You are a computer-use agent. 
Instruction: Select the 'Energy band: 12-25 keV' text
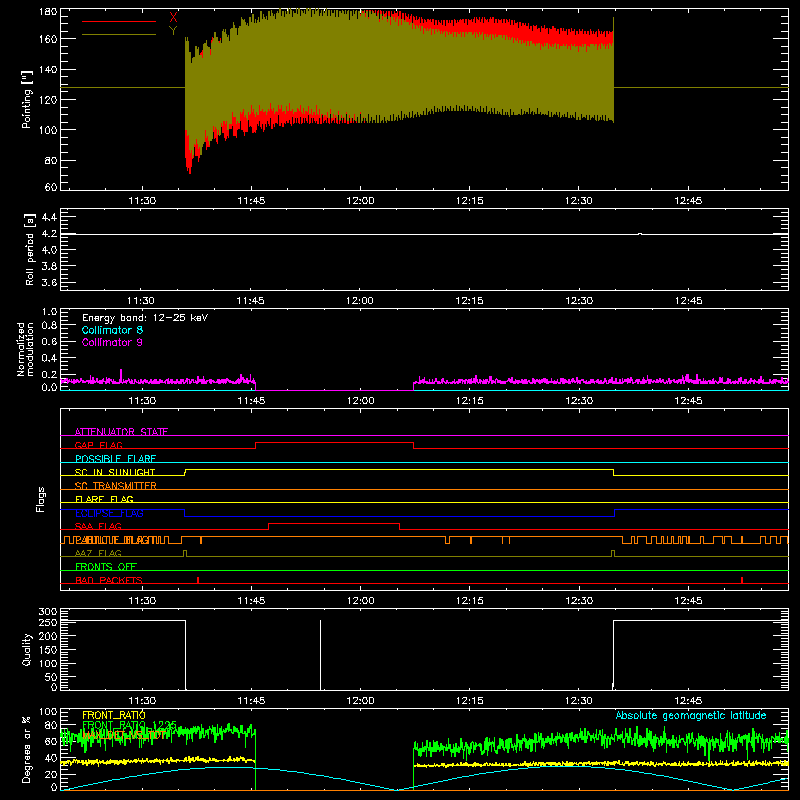[145, 318]
